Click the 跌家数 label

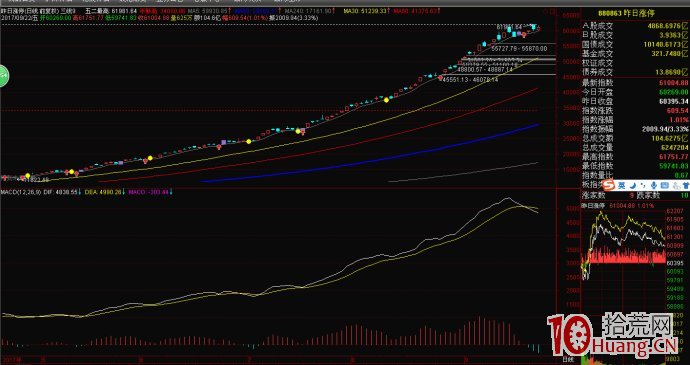[x=647, y=195]
